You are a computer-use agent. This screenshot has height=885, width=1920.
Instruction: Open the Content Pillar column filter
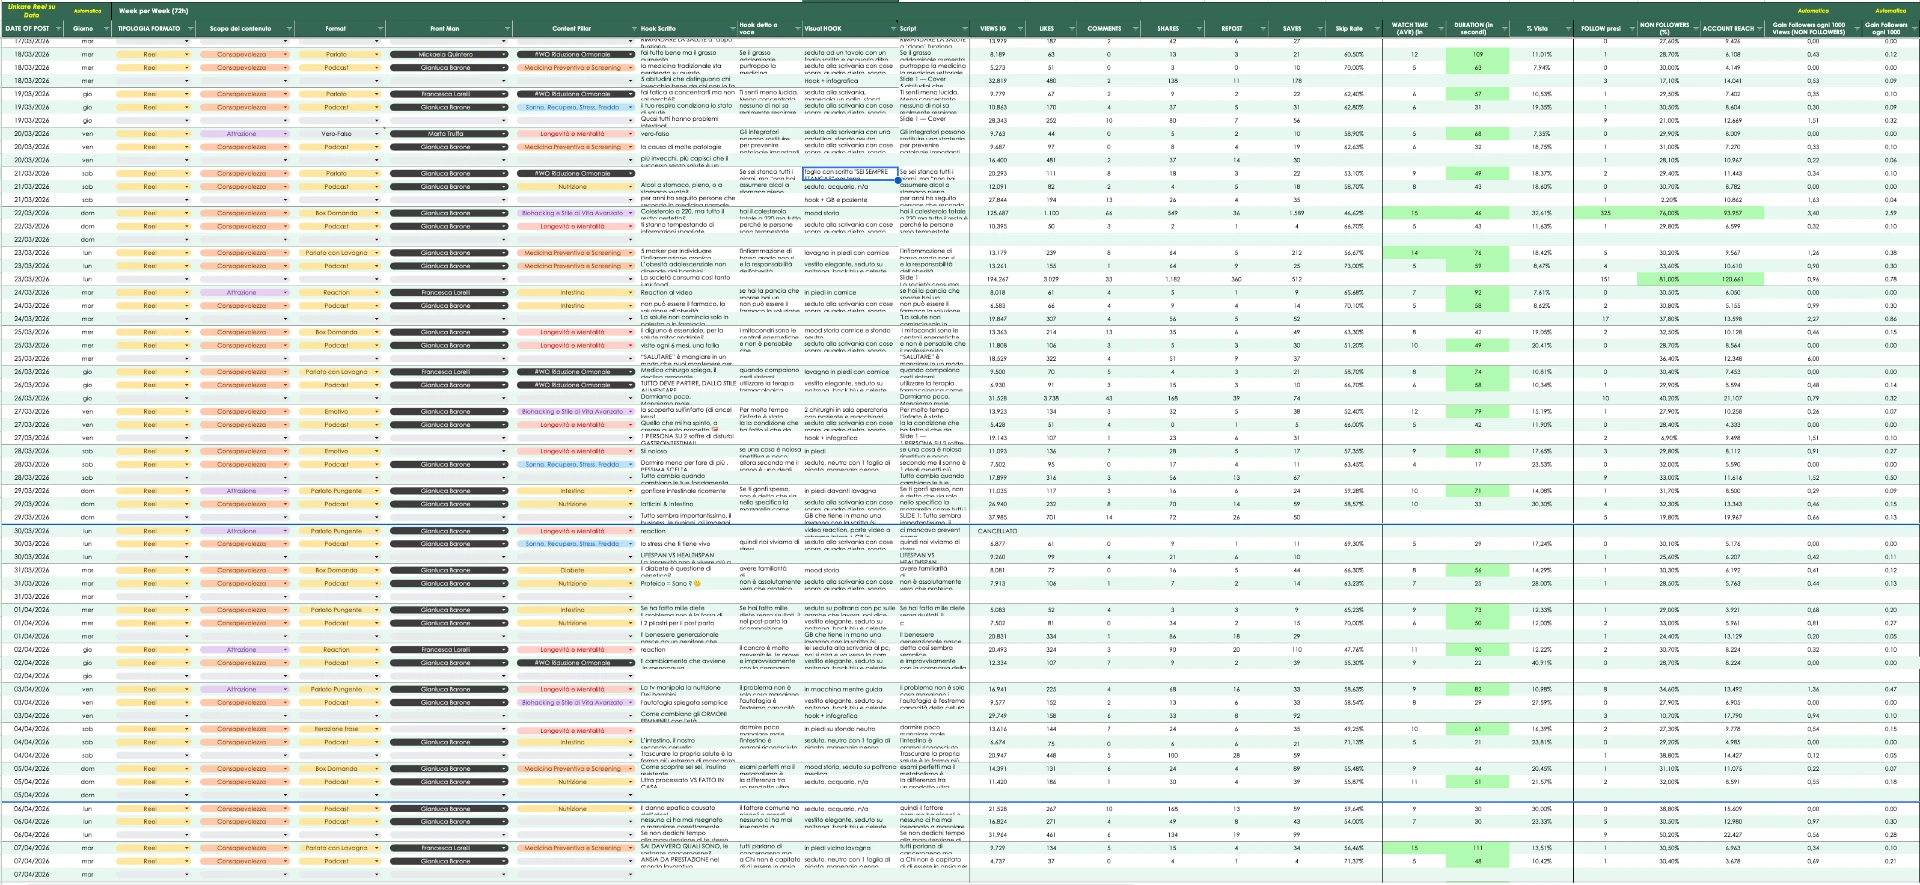(634, 29)
